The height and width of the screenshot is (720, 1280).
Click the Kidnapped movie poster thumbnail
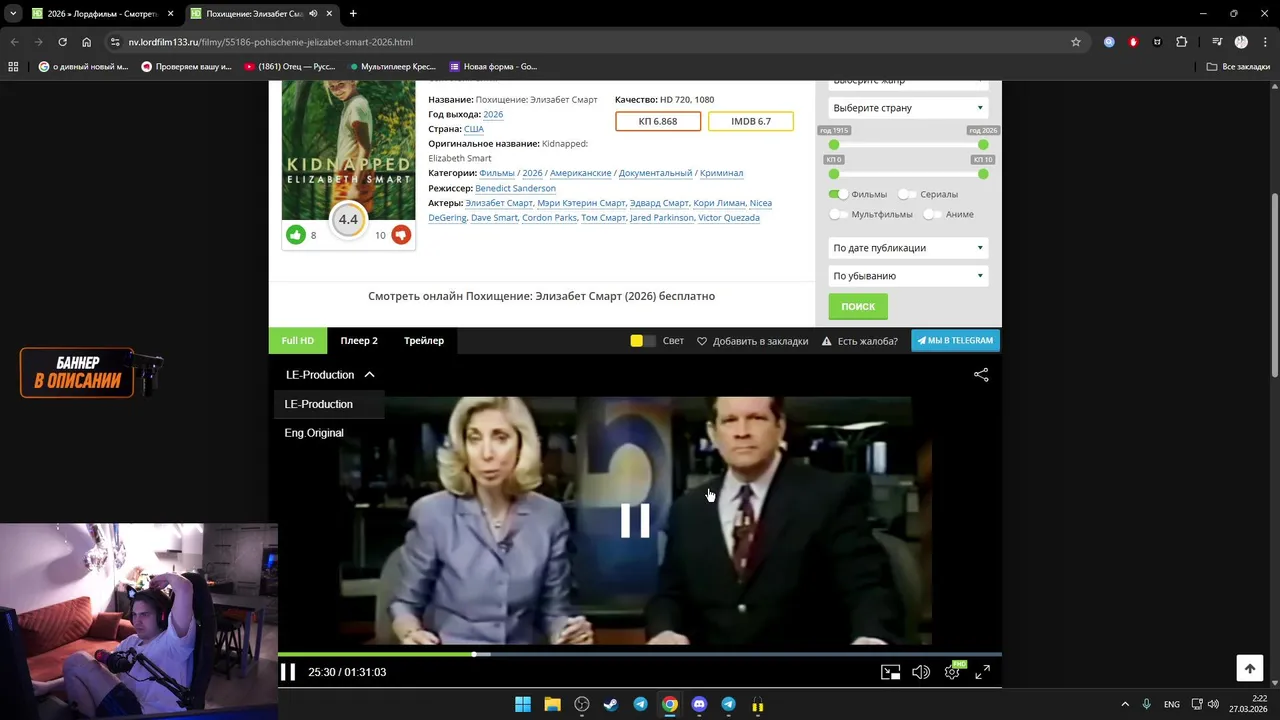click(x=348, y=150)
